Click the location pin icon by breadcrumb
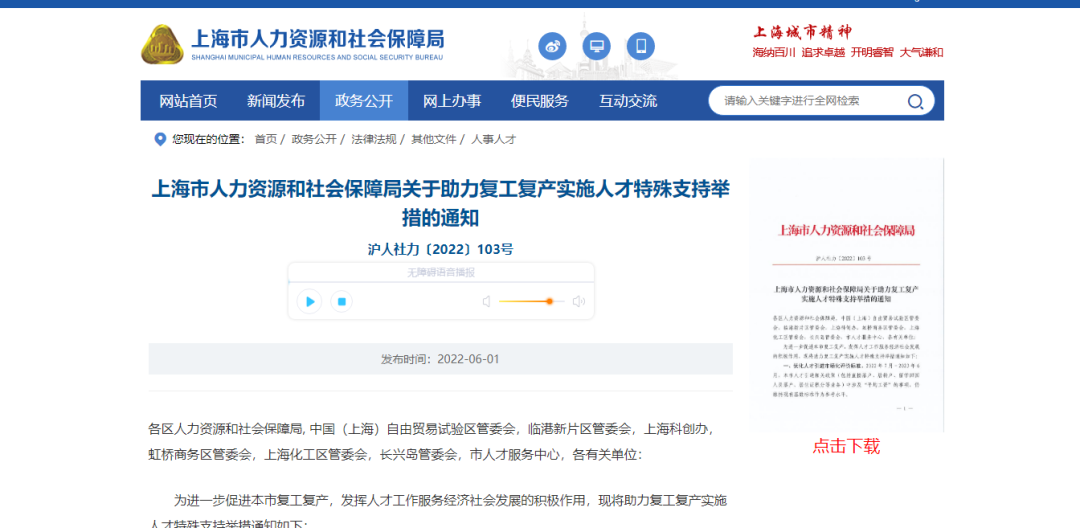The image size is (1080, 528). [x=159, y=139]
